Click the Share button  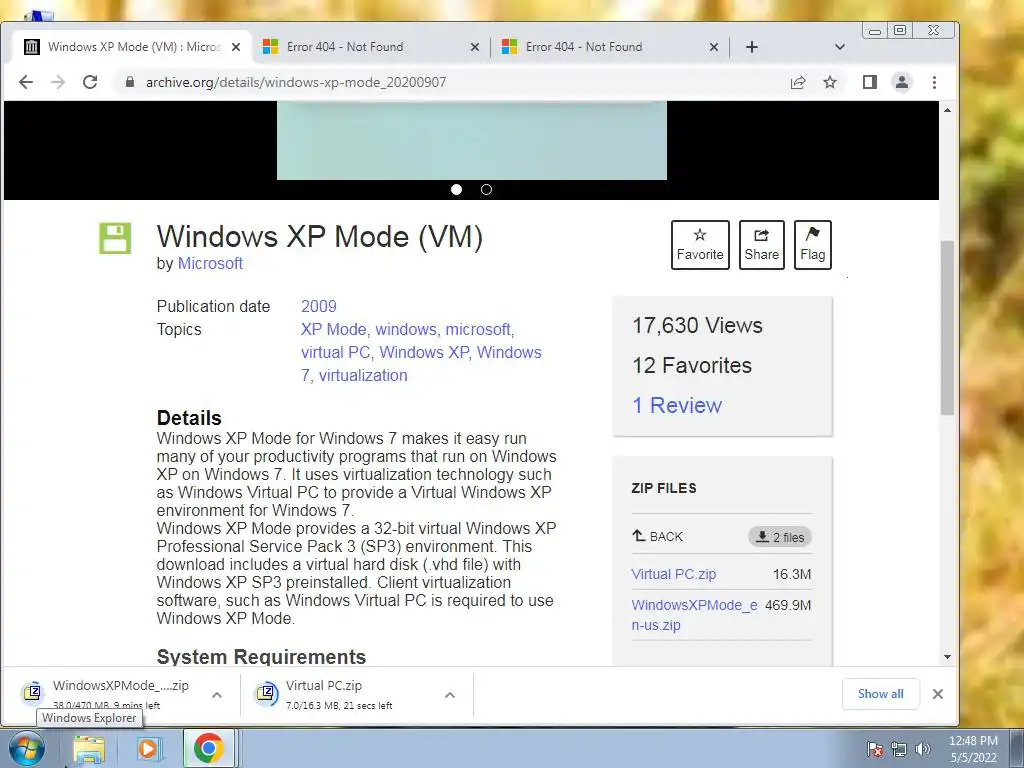click(761, 245)
